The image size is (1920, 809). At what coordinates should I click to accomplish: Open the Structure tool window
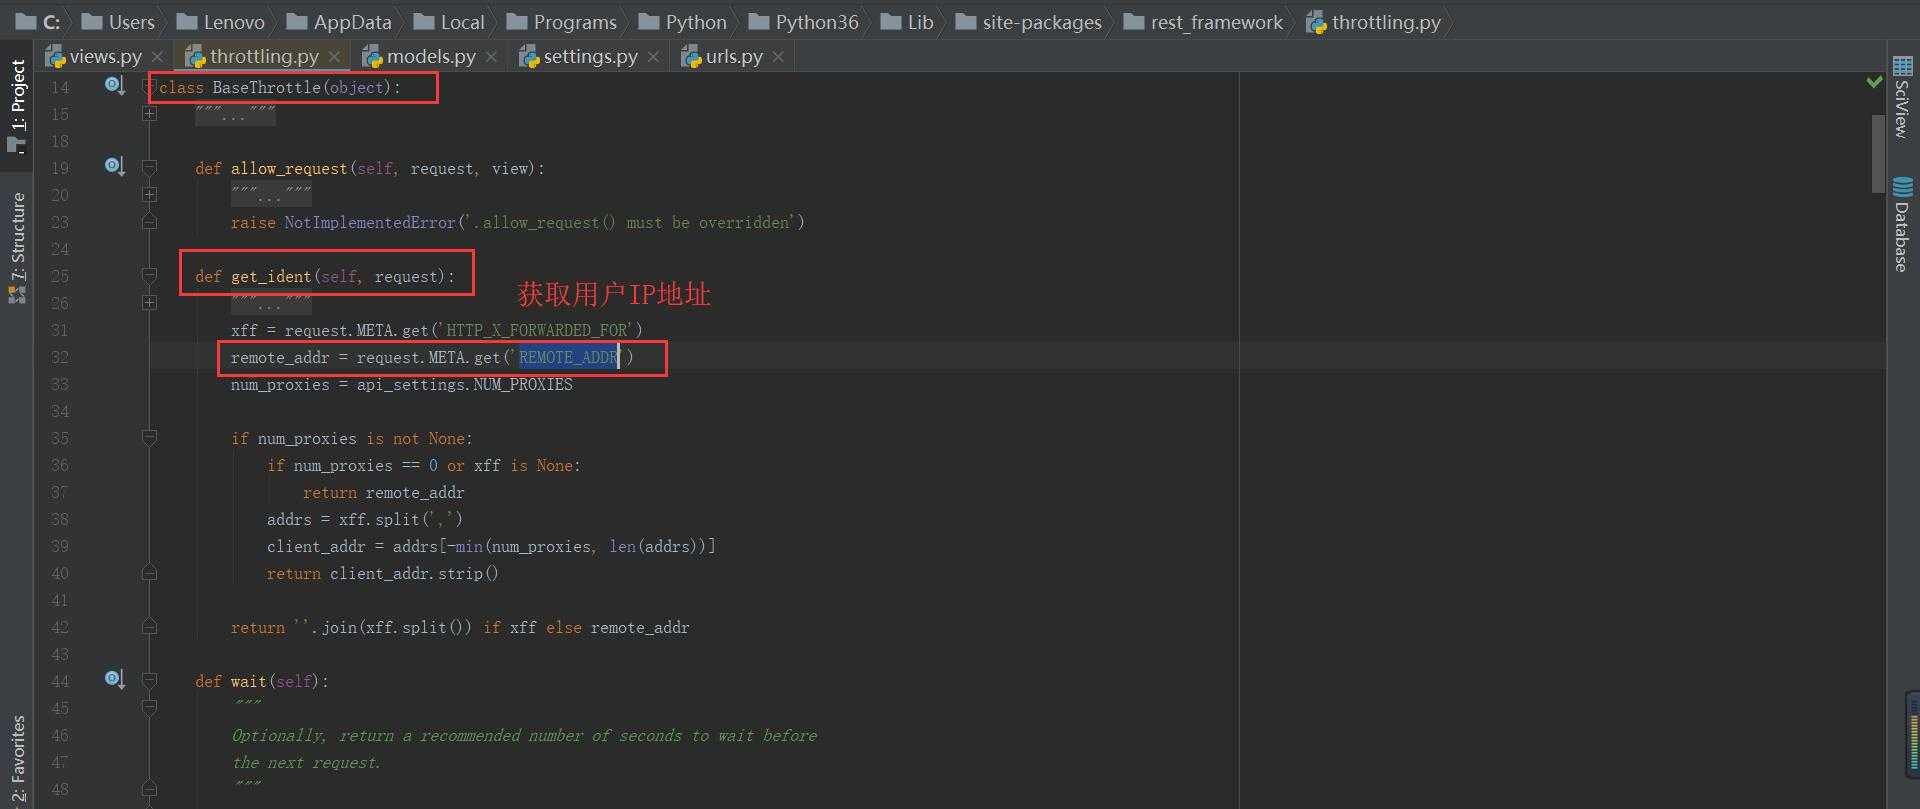pyautogui.click(x=17, y=247)
